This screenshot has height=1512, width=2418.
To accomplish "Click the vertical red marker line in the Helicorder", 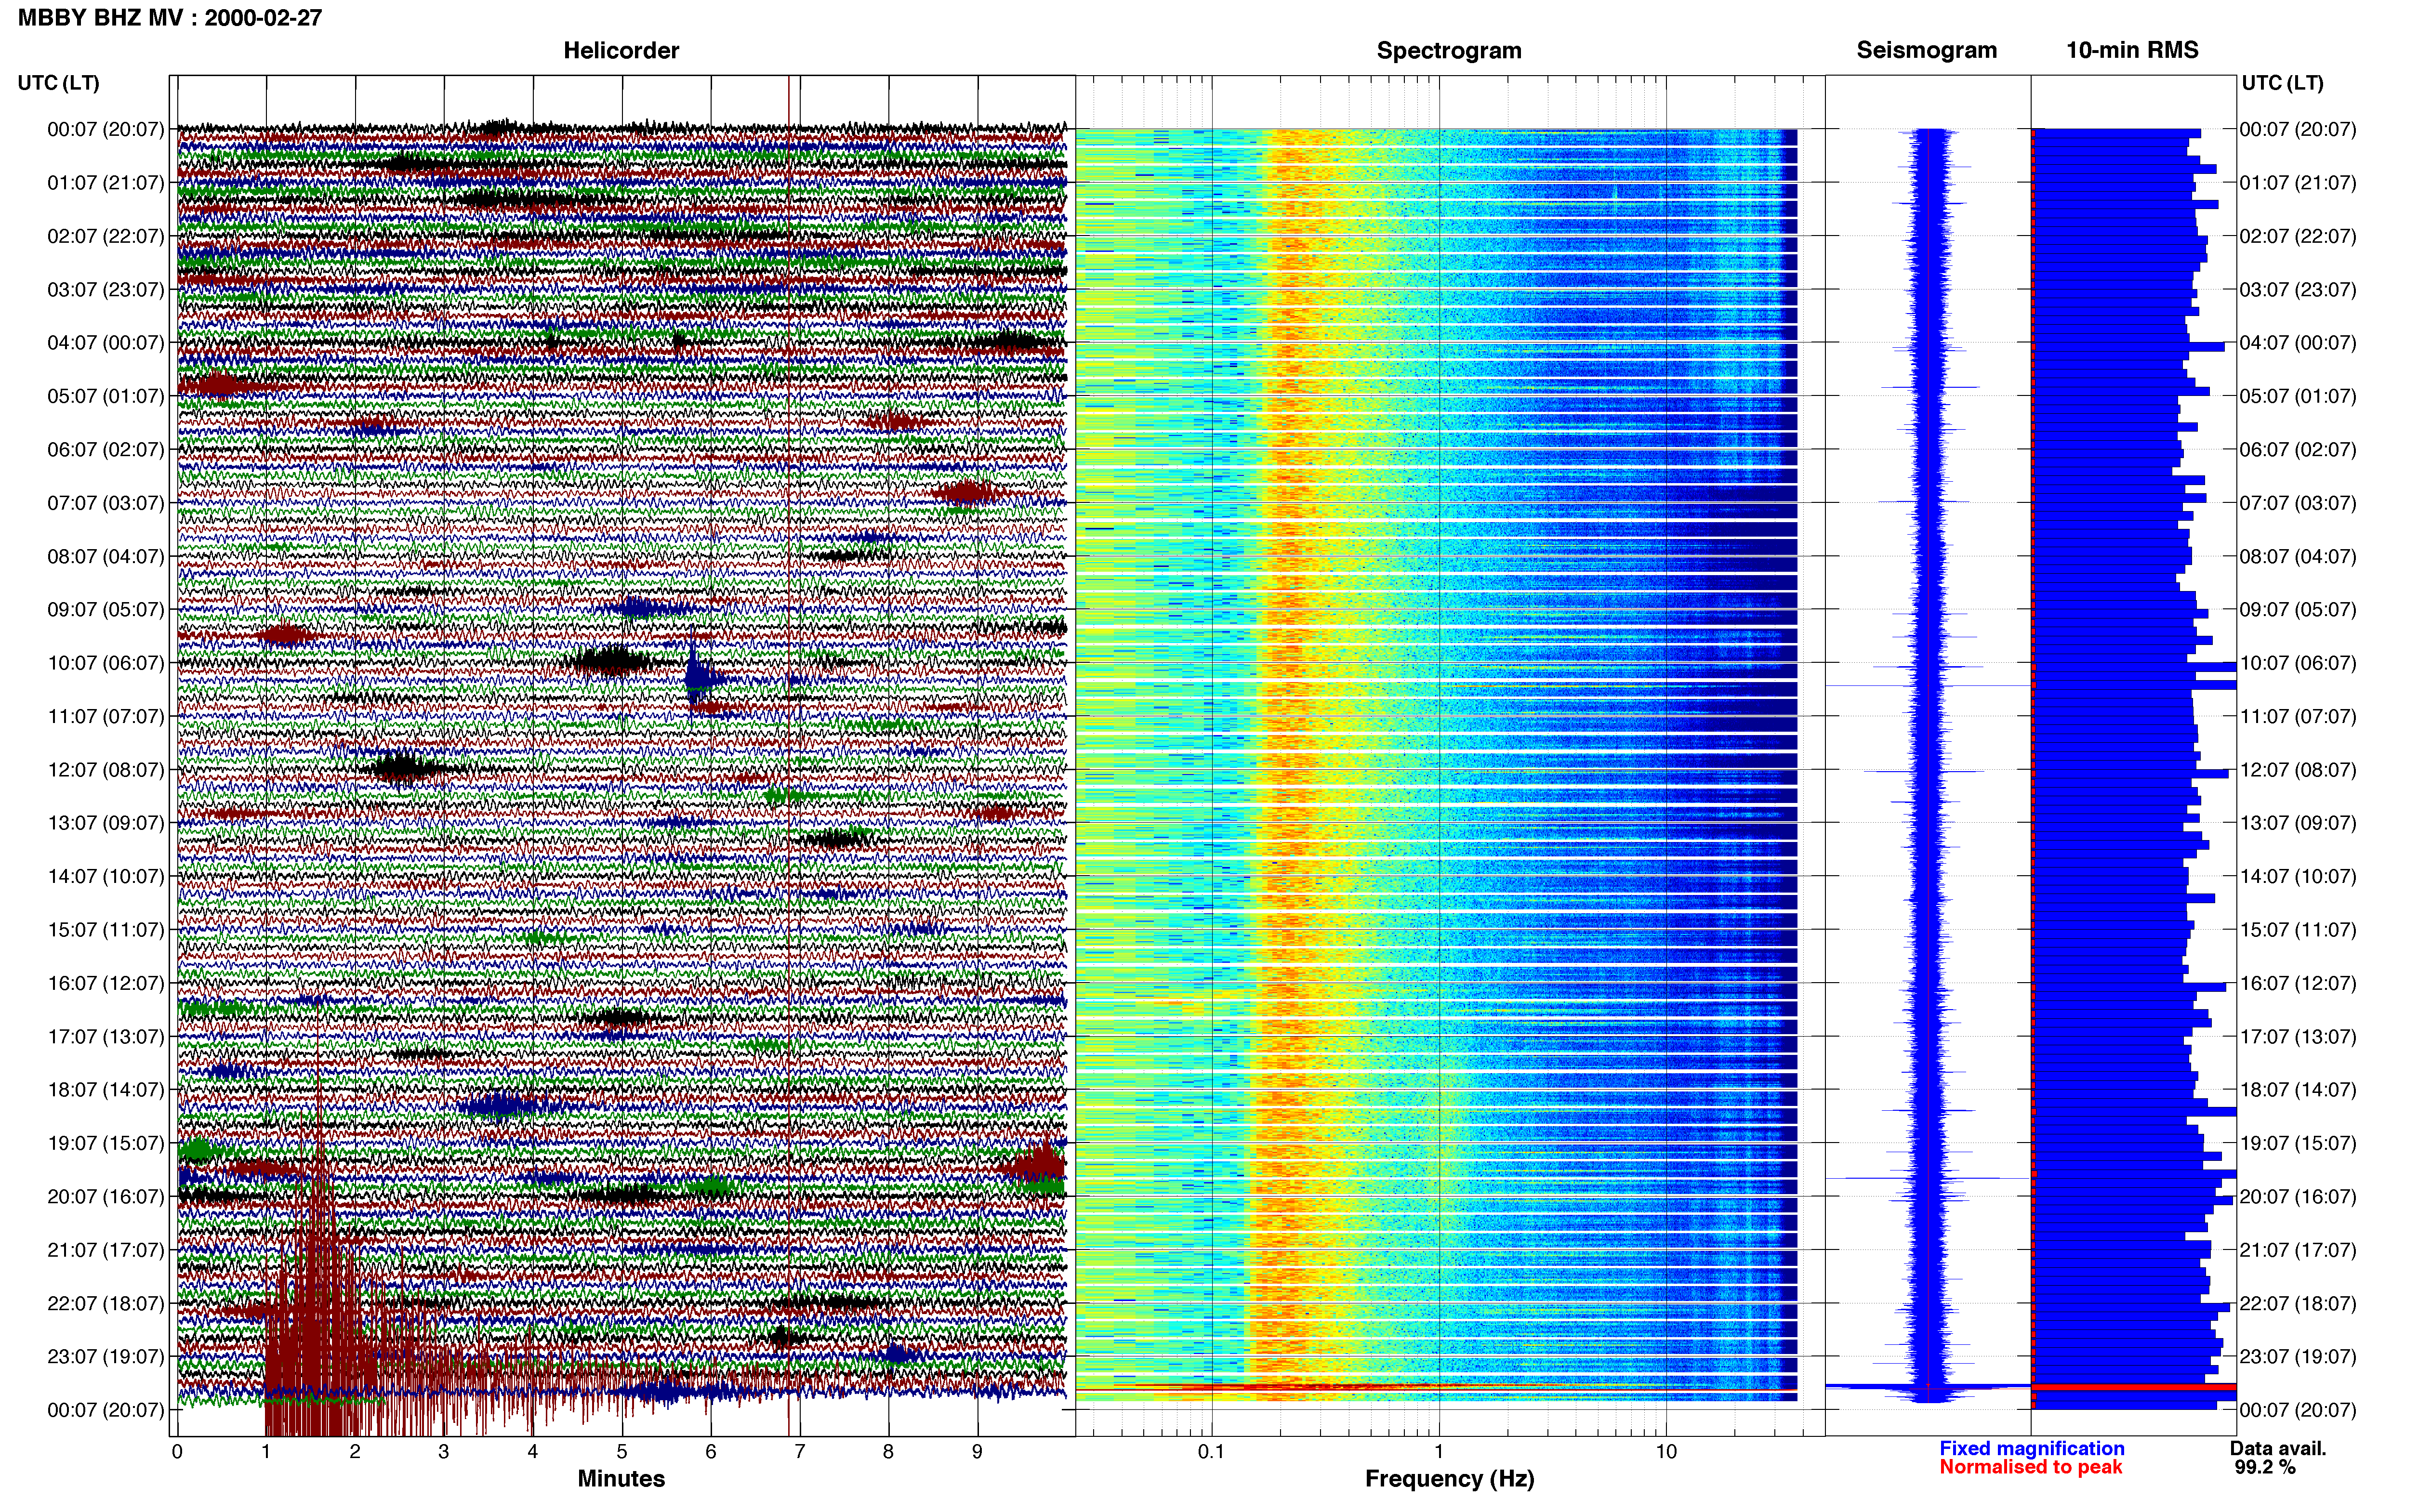I will pyautogui.click(x=789, y=756).
